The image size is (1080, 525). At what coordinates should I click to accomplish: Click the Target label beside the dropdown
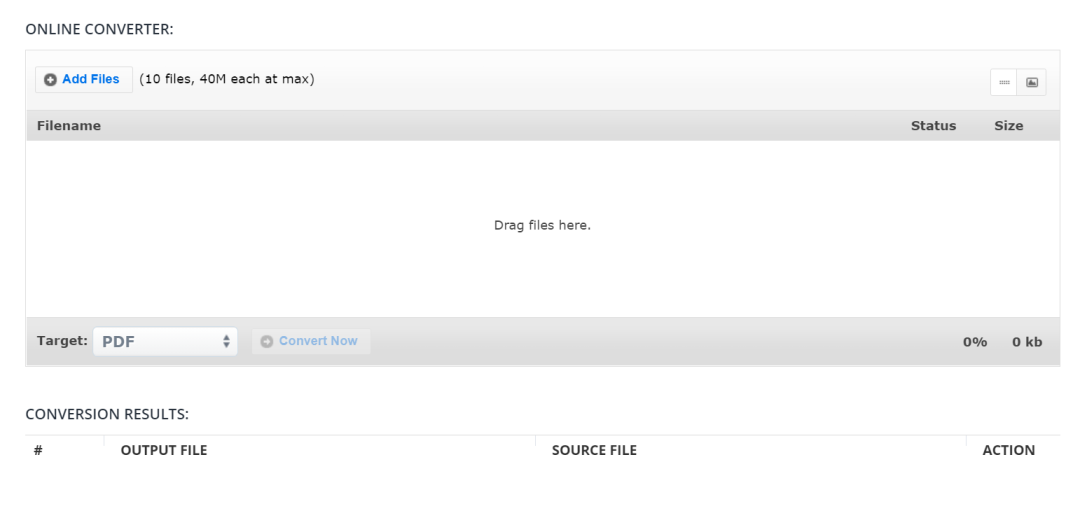coord(62,341)
